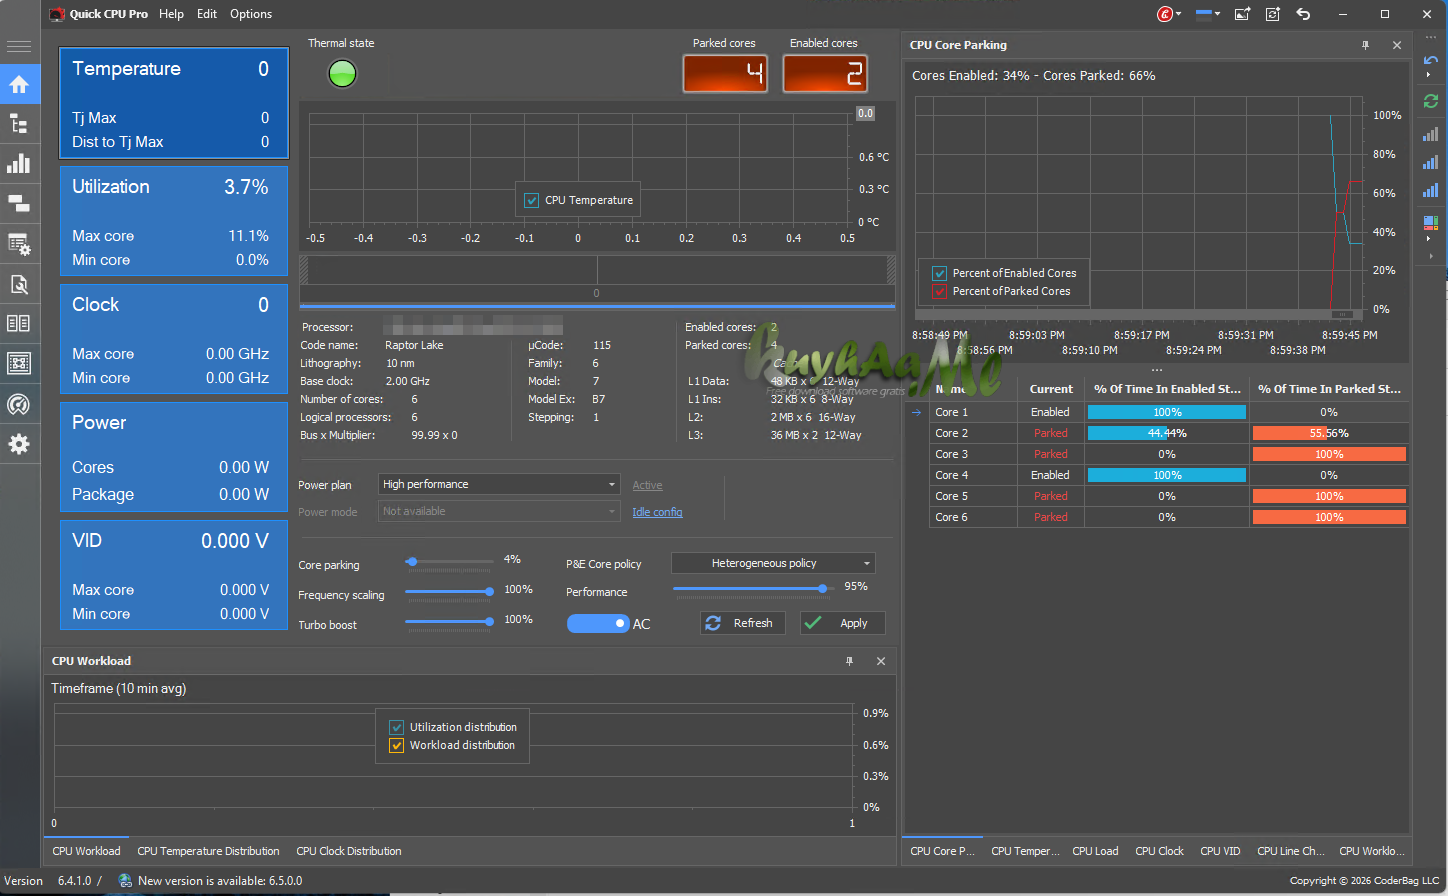The image size is (1448, 896).
Task: Click the undo arrow in the title bar
Action: pos(1303,14)
